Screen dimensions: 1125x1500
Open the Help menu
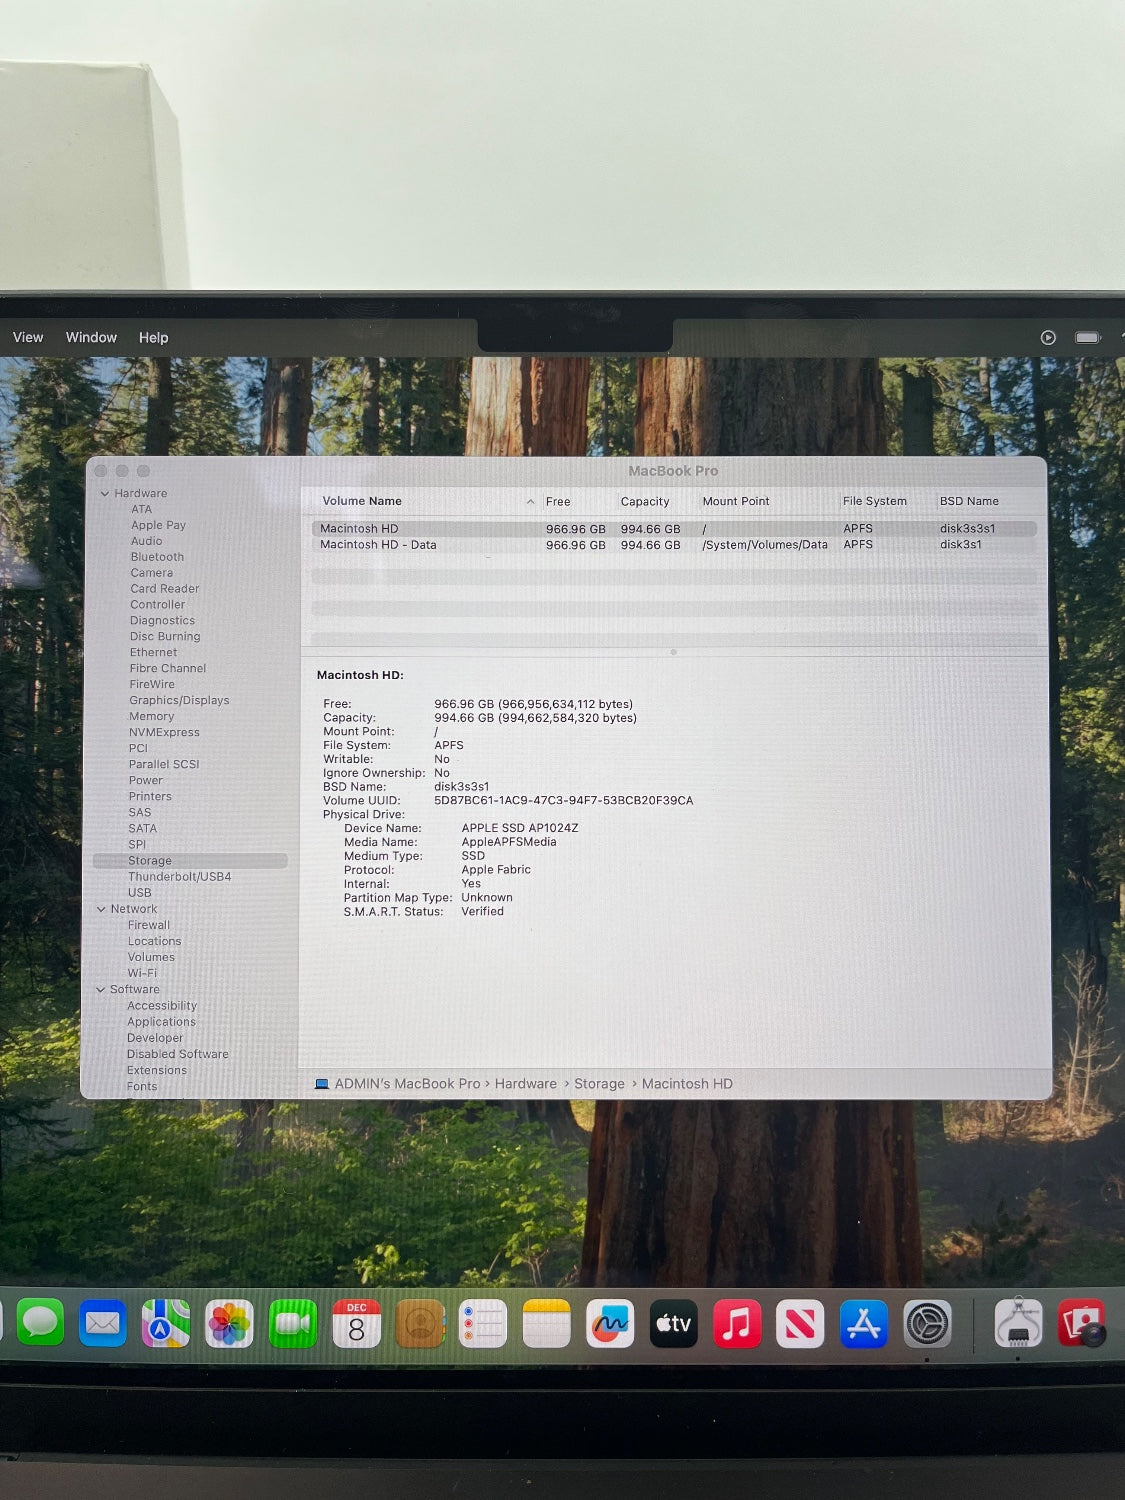tap(153, 338)
